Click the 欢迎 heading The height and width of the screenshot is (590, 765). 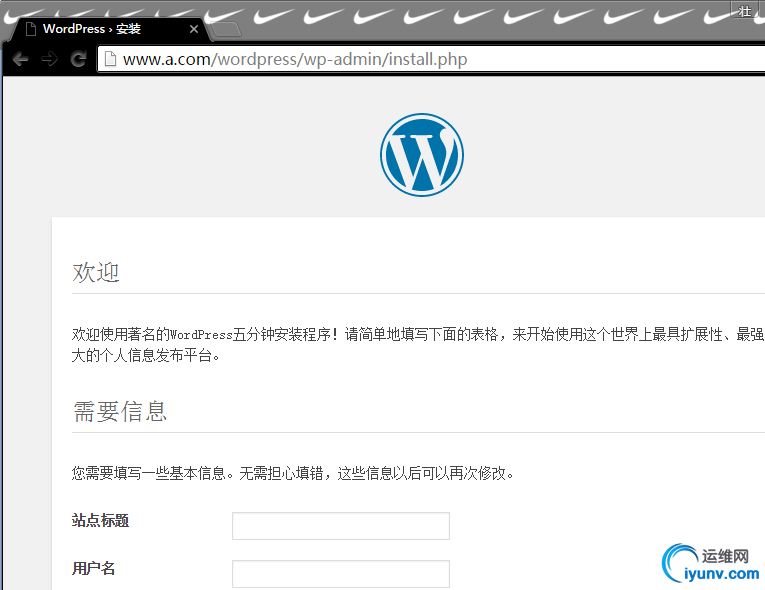tap(96, 272)
